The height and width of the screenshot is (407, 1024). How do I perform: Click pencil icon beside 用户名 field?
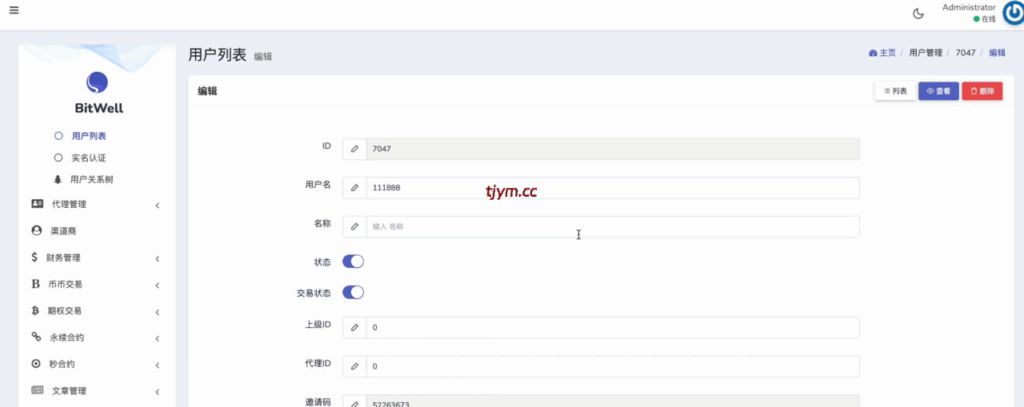click(x=355, y=188)
